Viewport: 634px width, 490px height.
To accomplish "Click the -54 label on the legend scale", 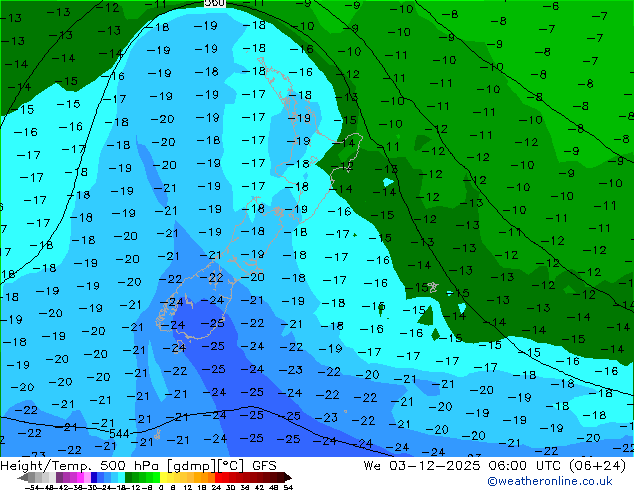I will click(x=32, y=487).
